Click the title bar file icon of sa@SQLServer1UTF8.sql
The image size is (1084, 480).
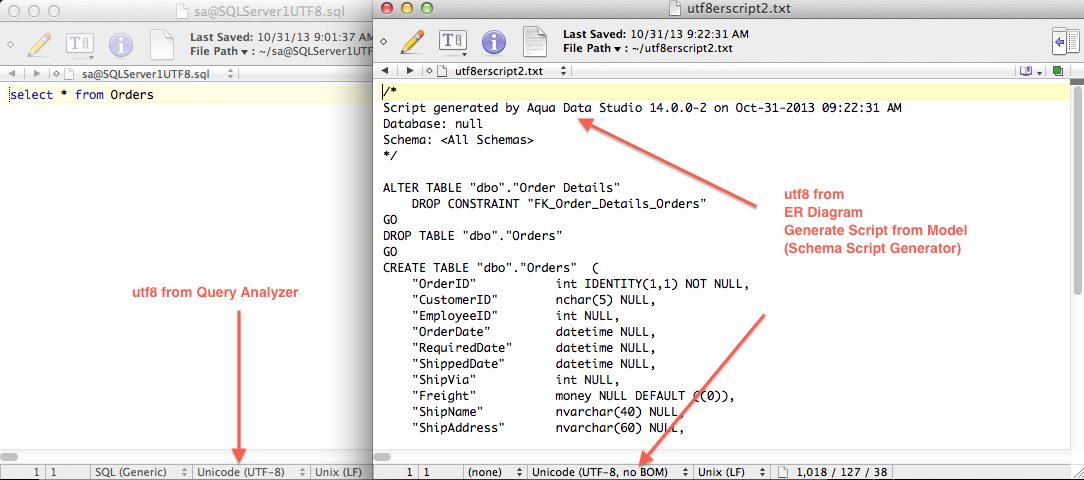click(182, 10)
